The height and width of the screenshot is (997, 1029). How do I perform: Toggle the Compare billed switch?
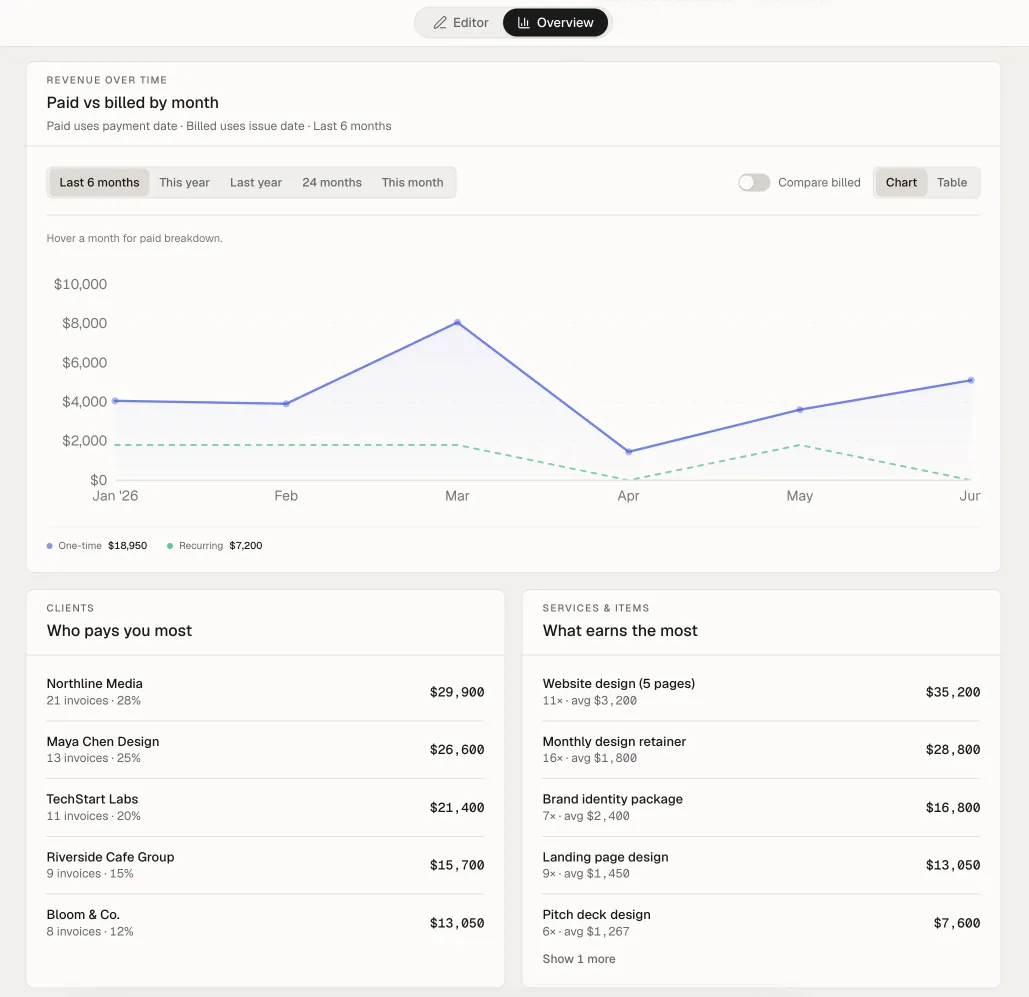pyautogui.click(x=753, y=182)
